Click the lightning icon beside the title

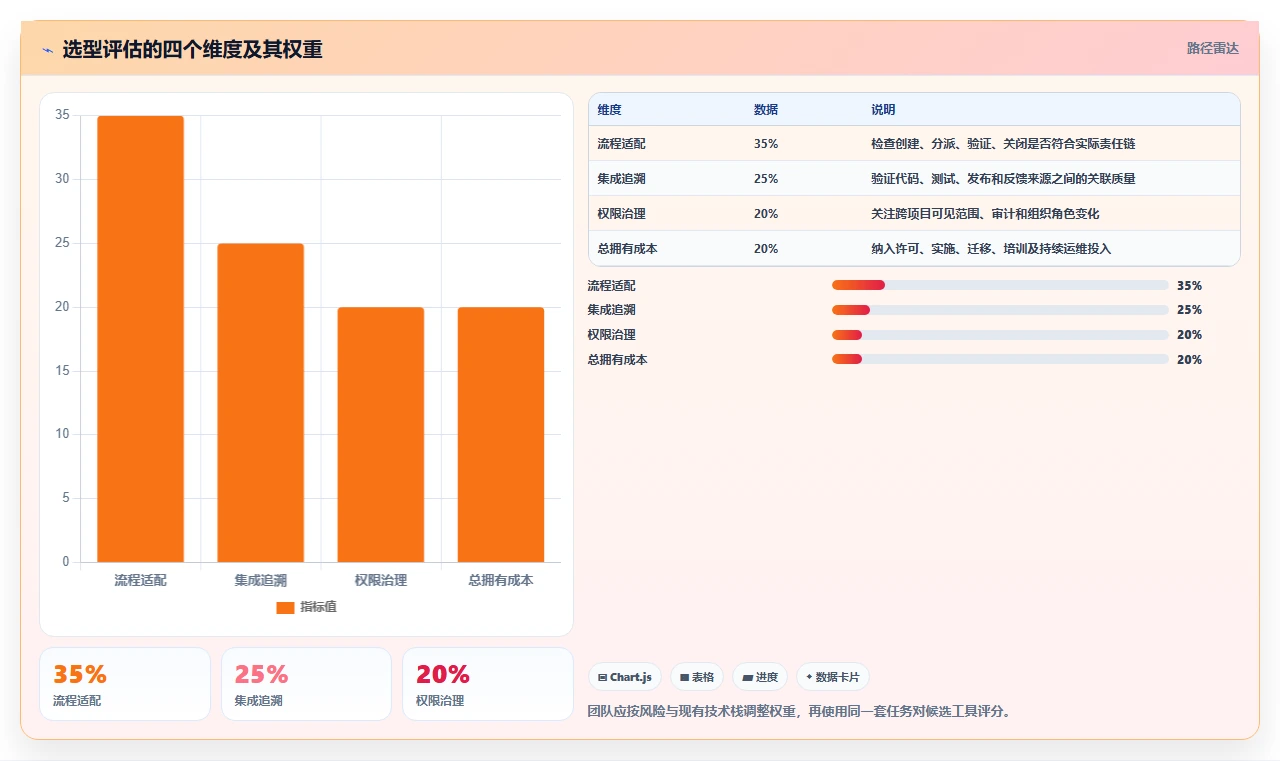point(47,50)
